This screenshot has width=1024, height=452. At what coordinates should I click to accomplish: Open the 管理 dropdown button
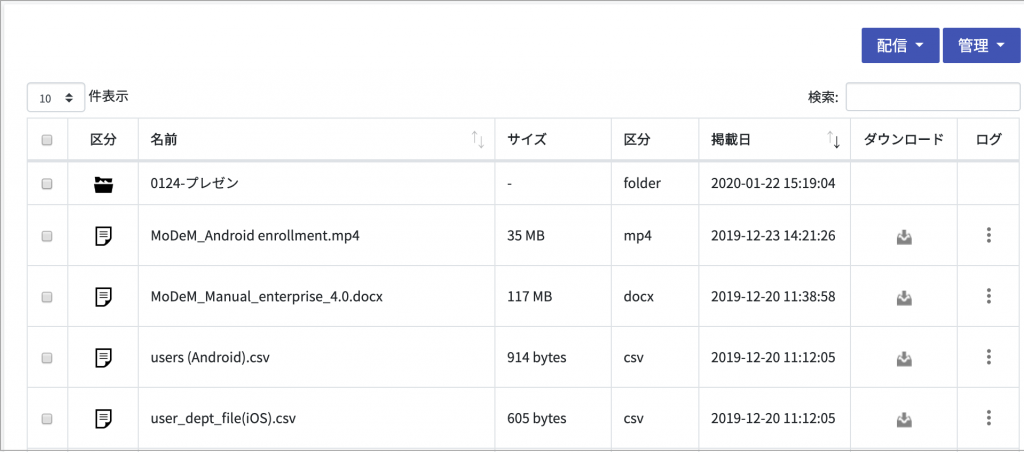(982, 45)
